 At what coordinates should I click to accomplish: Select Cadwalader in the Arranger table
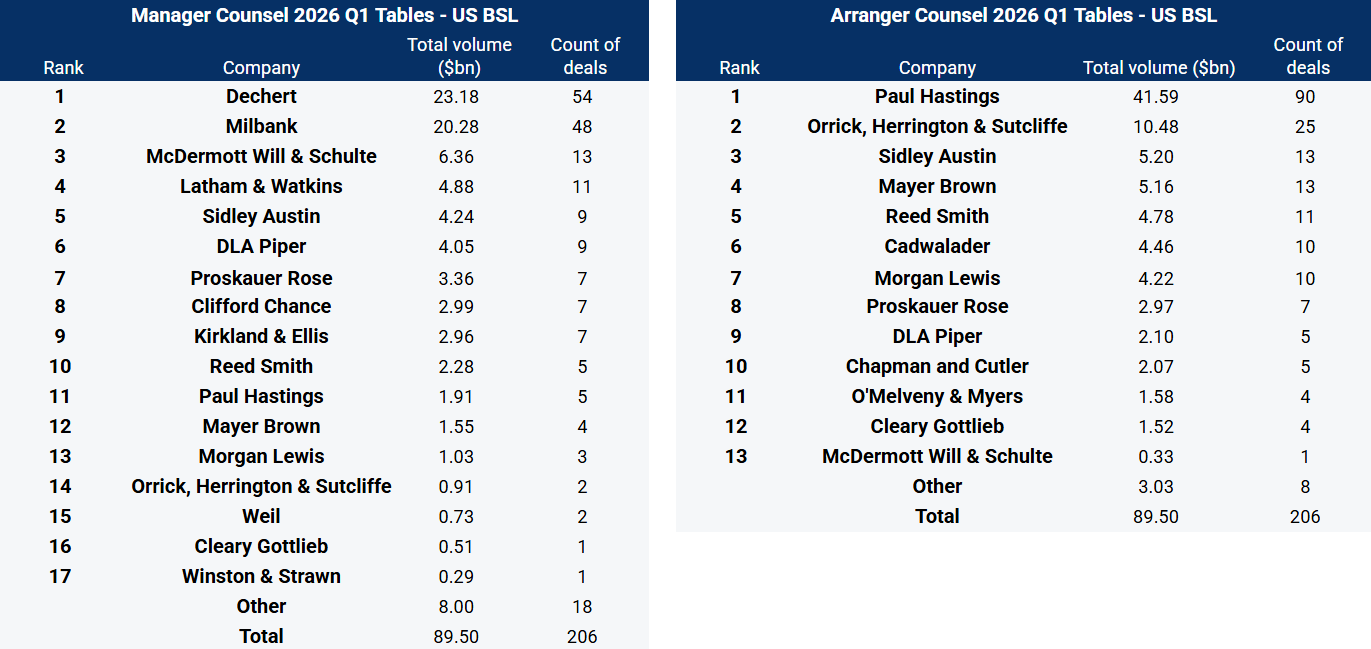coord(937,247)
